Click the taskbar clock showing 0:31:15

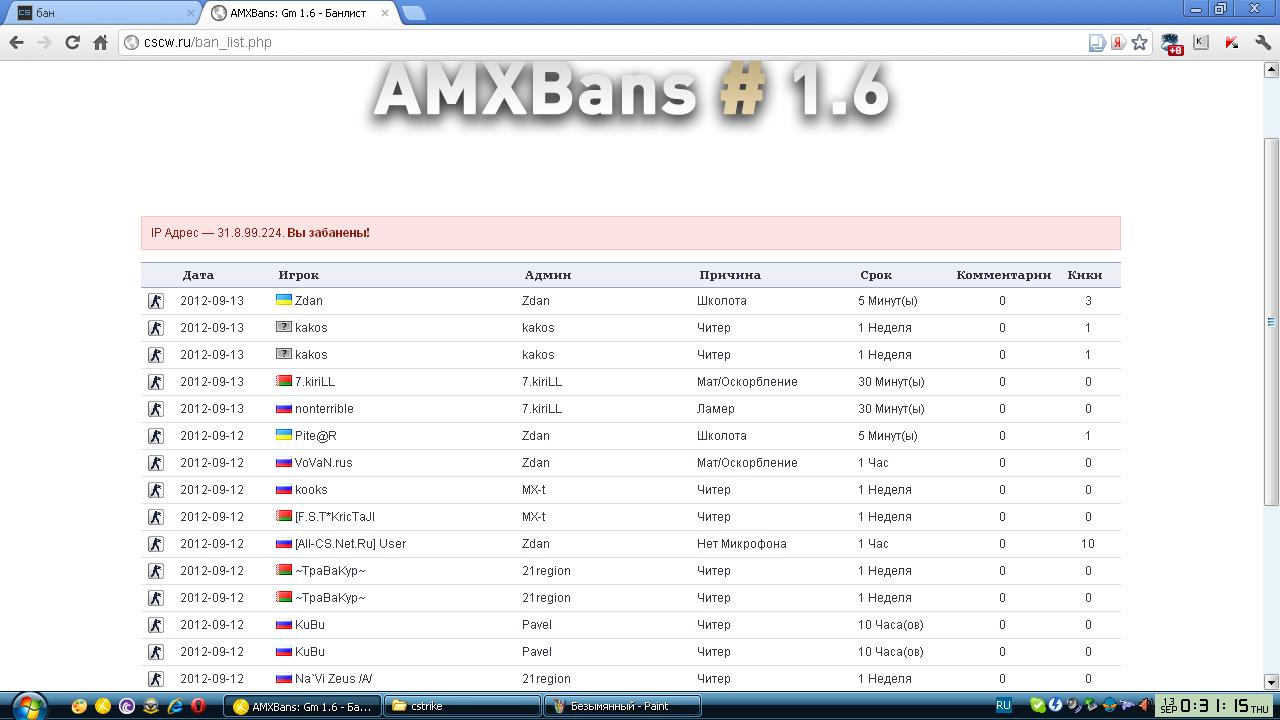(1214, 706)
